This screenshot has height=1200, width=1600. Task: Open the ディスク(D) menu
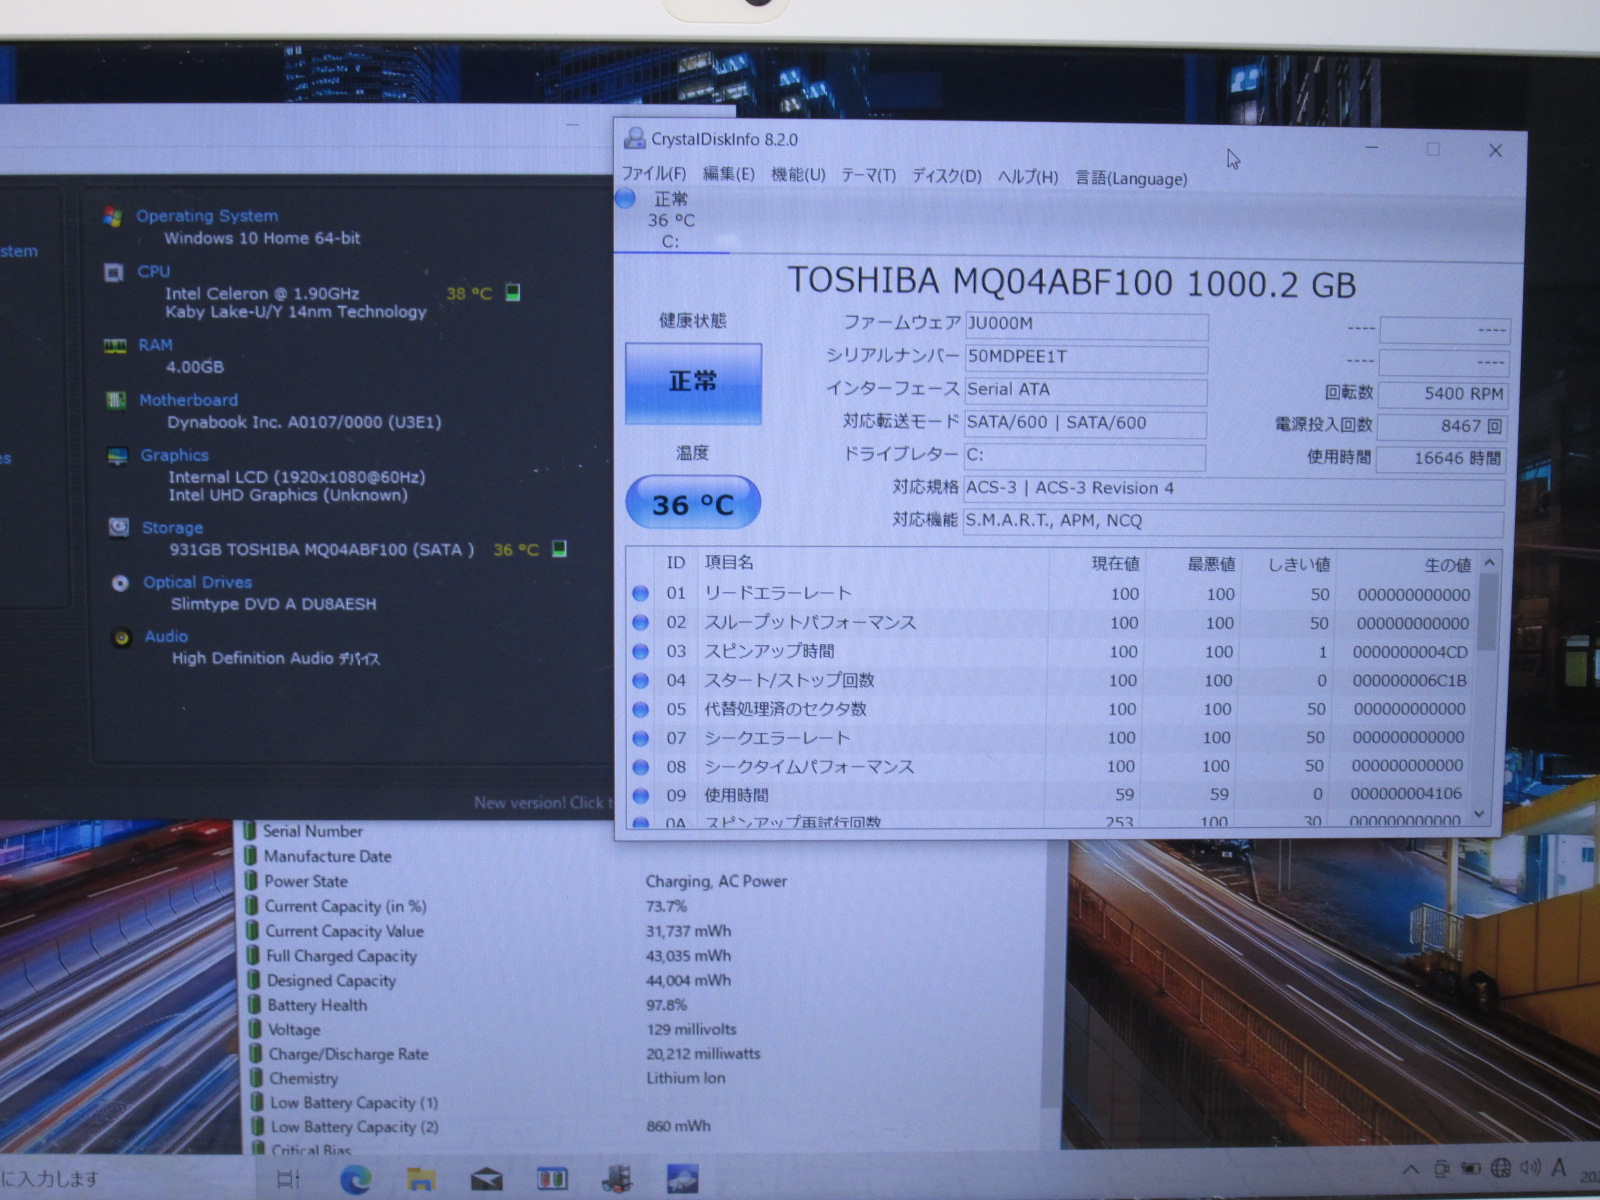point(946,176)
